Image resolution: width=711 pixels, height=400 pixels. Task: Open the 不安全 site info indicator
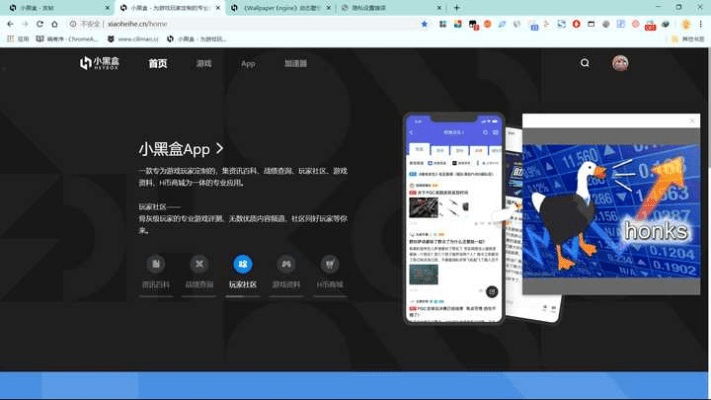pos(85,24)
